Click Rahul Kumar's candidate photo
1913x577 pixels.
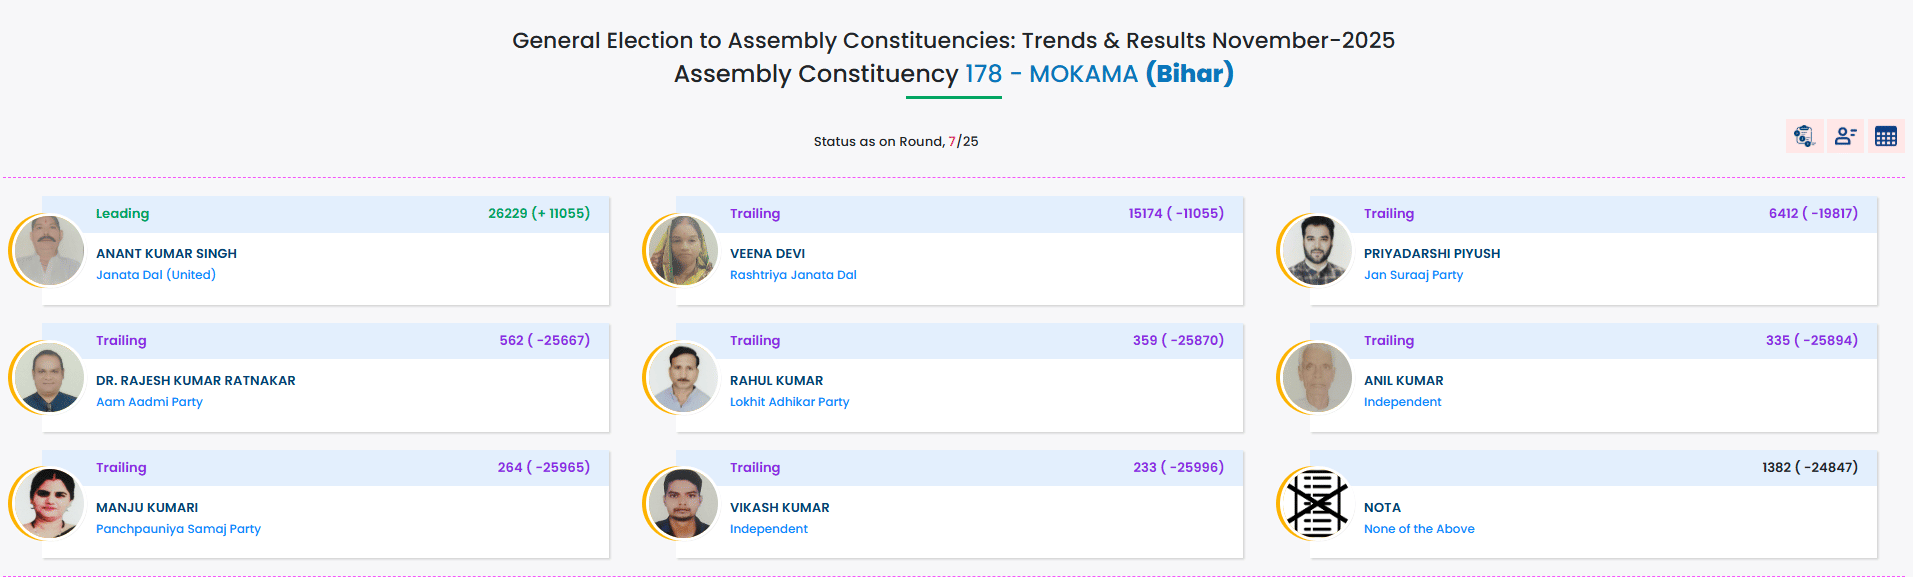tap(683, 377)
